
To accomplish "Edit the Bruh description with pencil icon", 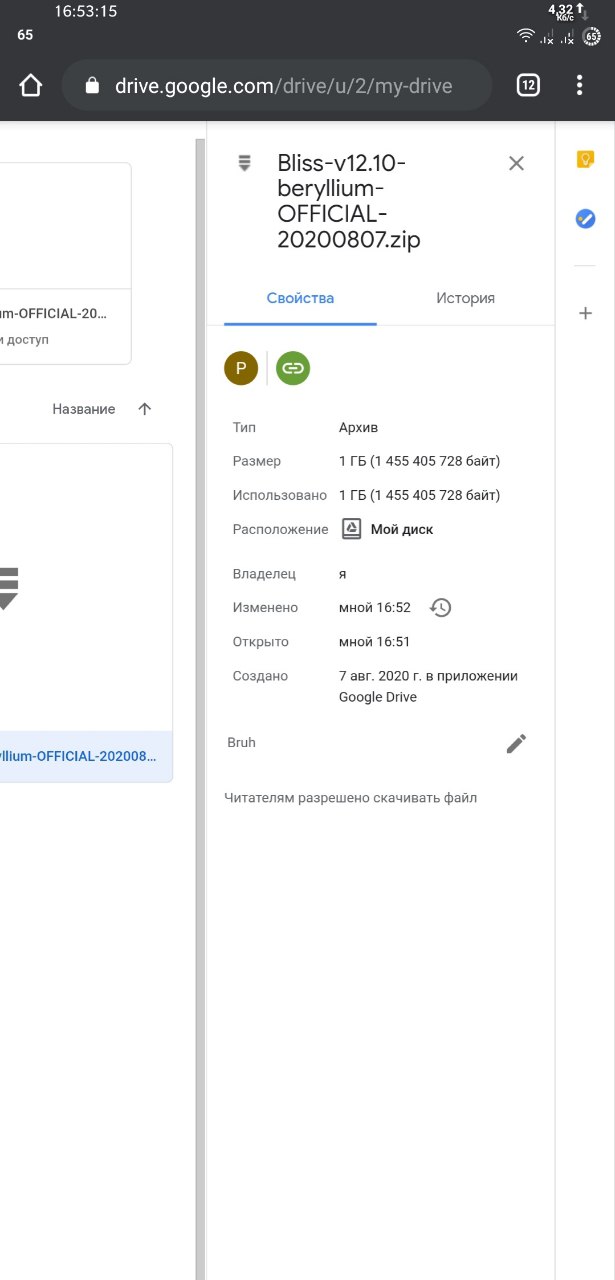I will coord(516,743).
